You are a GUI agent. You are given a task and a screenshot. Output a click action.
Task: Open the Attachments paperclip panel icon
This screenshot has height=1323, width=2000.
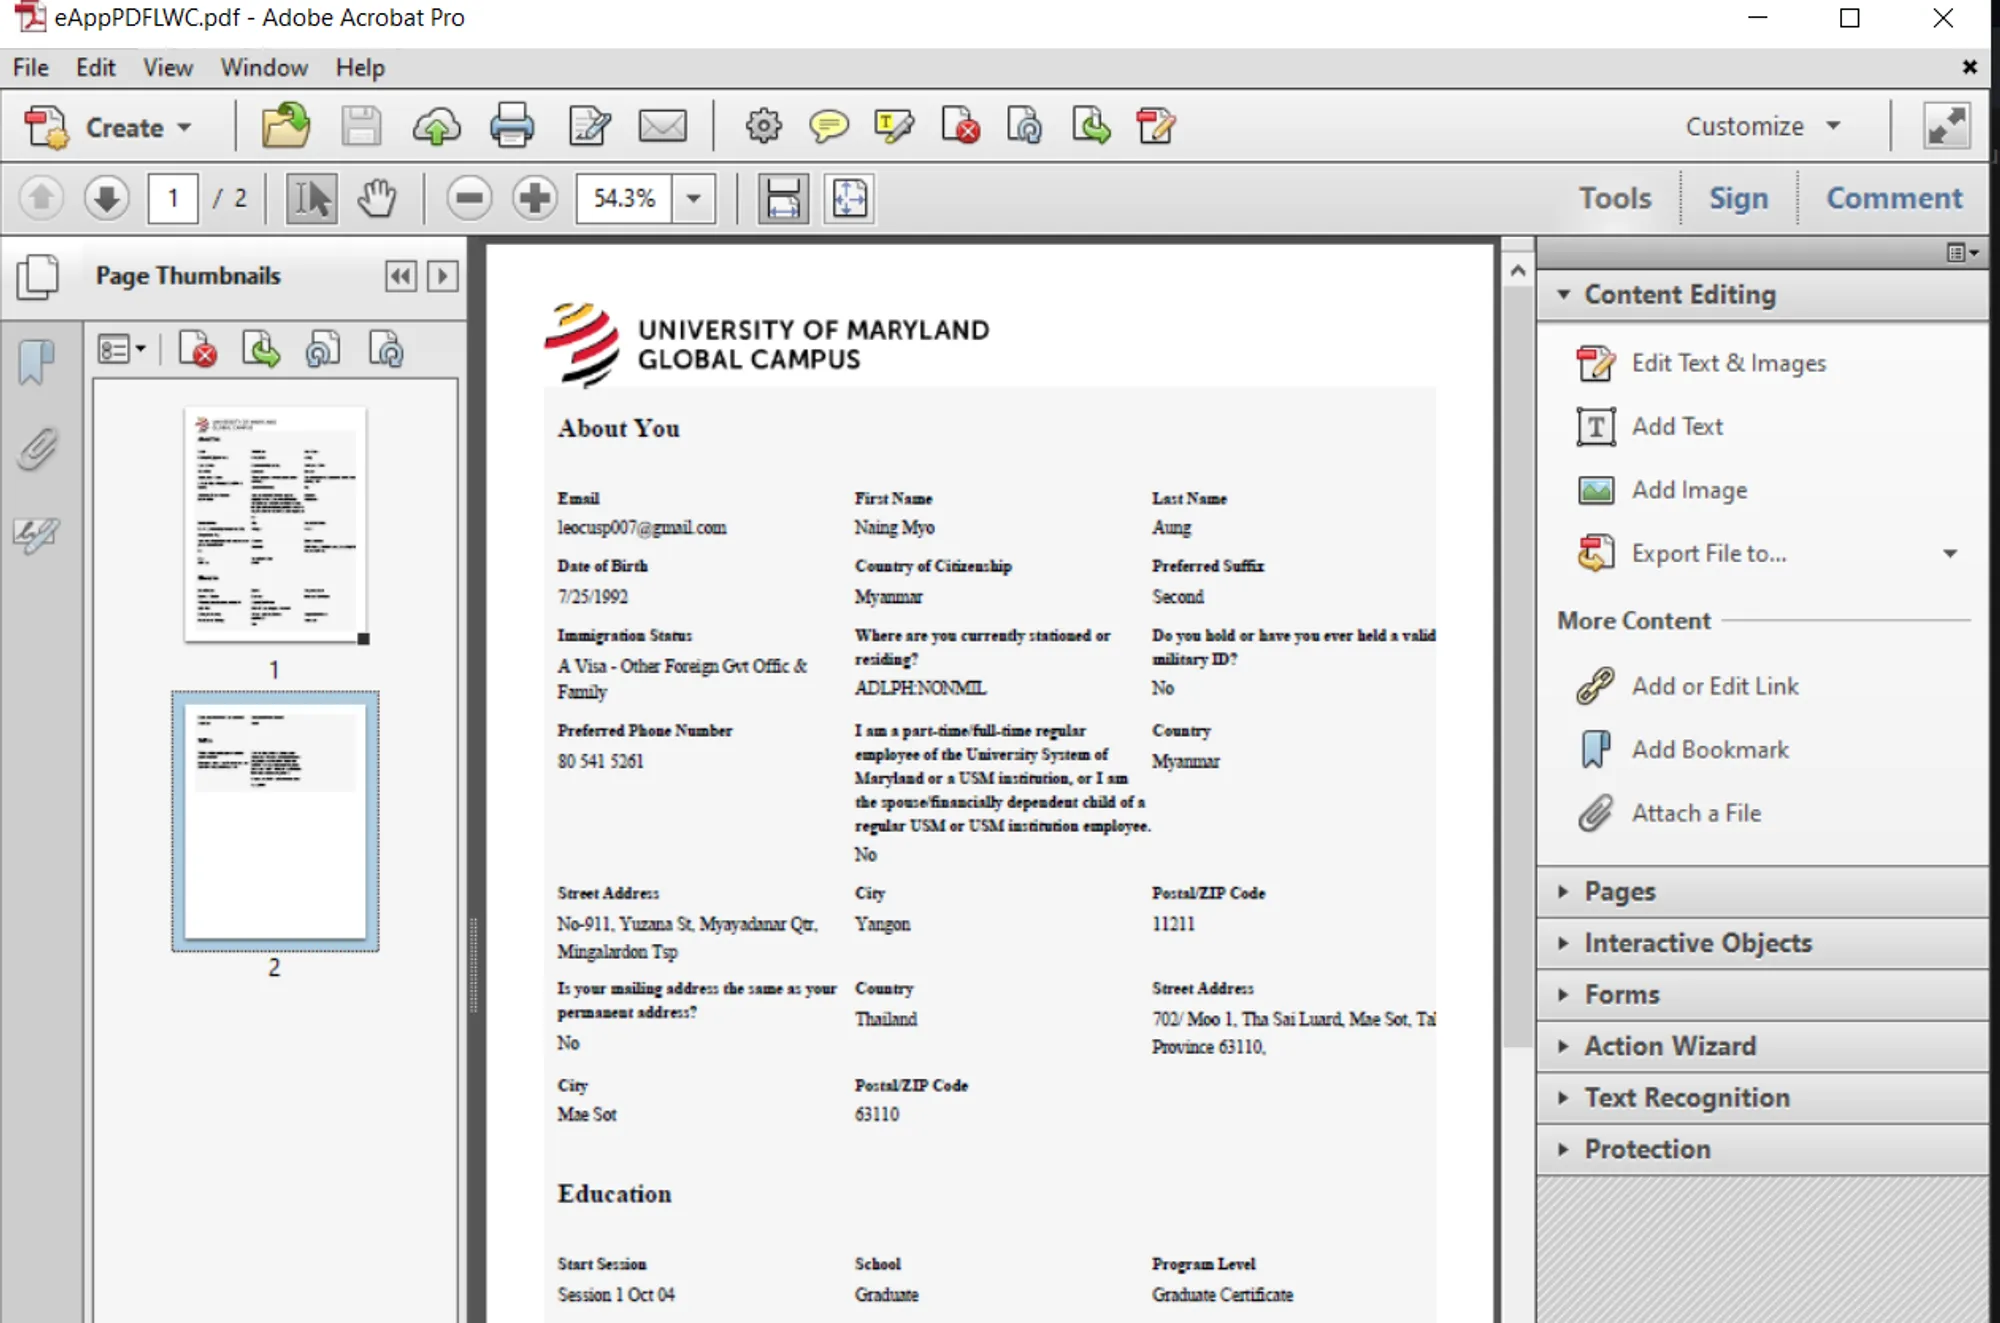pos(37,449)
